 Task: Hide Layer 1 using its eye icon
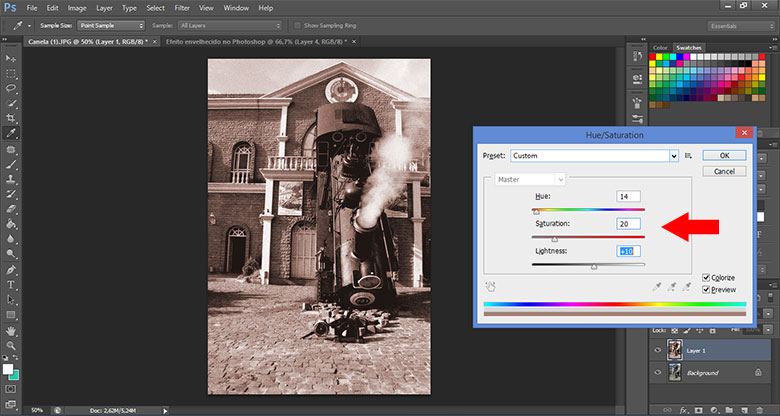coord(657,351)
